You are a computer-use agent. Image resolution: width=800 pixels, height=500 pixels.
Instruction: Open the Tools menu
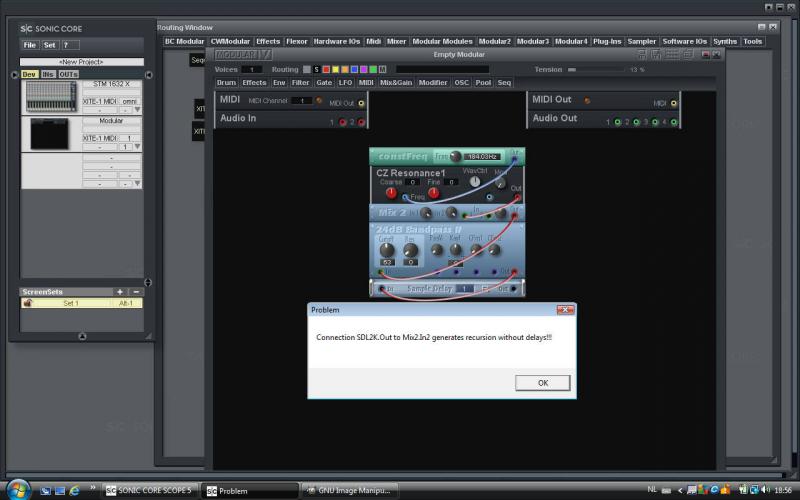[x=753, y=41]
